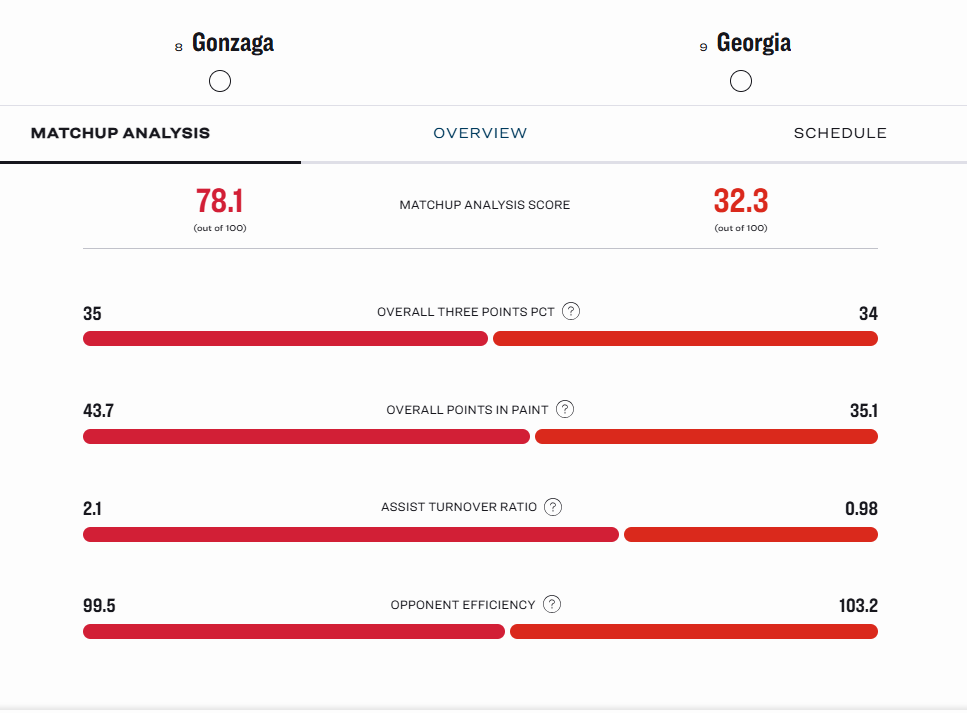Image resolution: width=967 pixels, height=713 pixels.
Task: Click Georgia's 32.3 matchup analysis score
Action: 741,201
